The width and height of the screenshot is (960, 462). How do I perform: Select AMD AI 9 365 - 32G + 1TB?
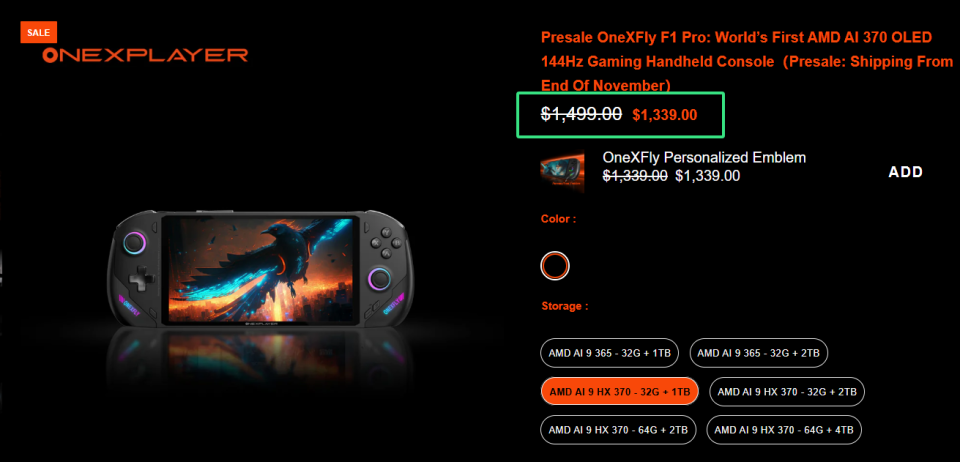(x=610, y=353)
